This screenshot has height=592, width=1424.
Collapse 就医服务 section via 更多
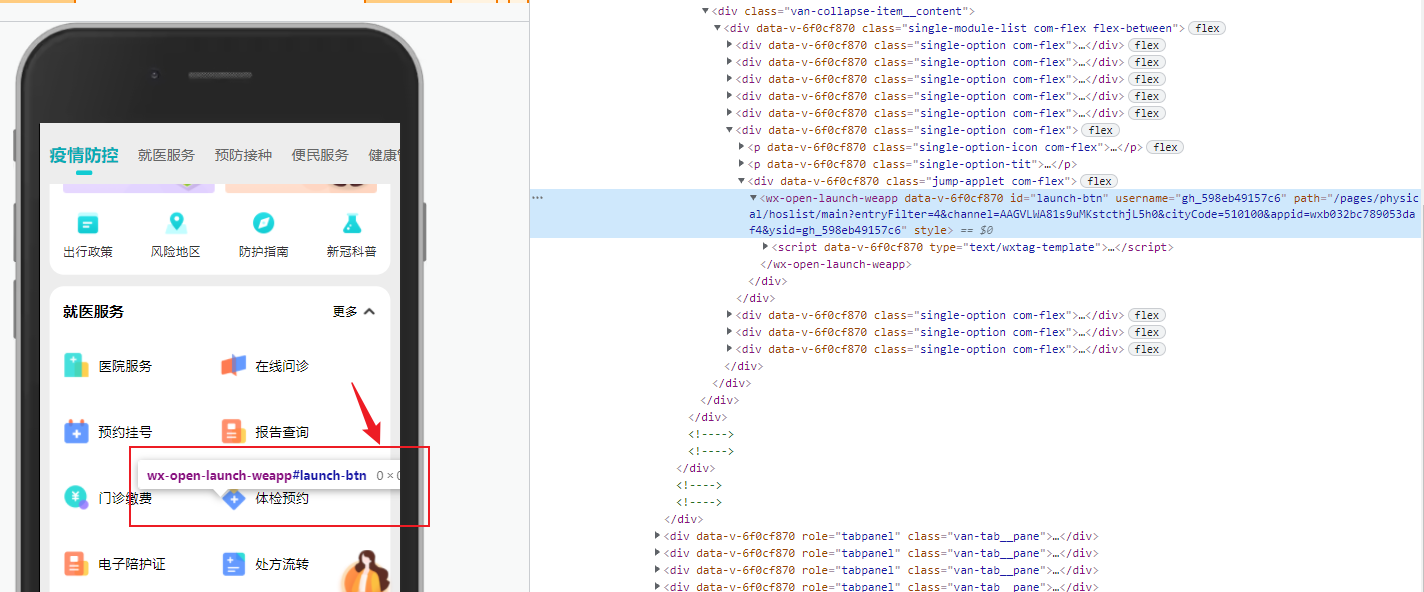pyautogui.click(x=354, y=312)
